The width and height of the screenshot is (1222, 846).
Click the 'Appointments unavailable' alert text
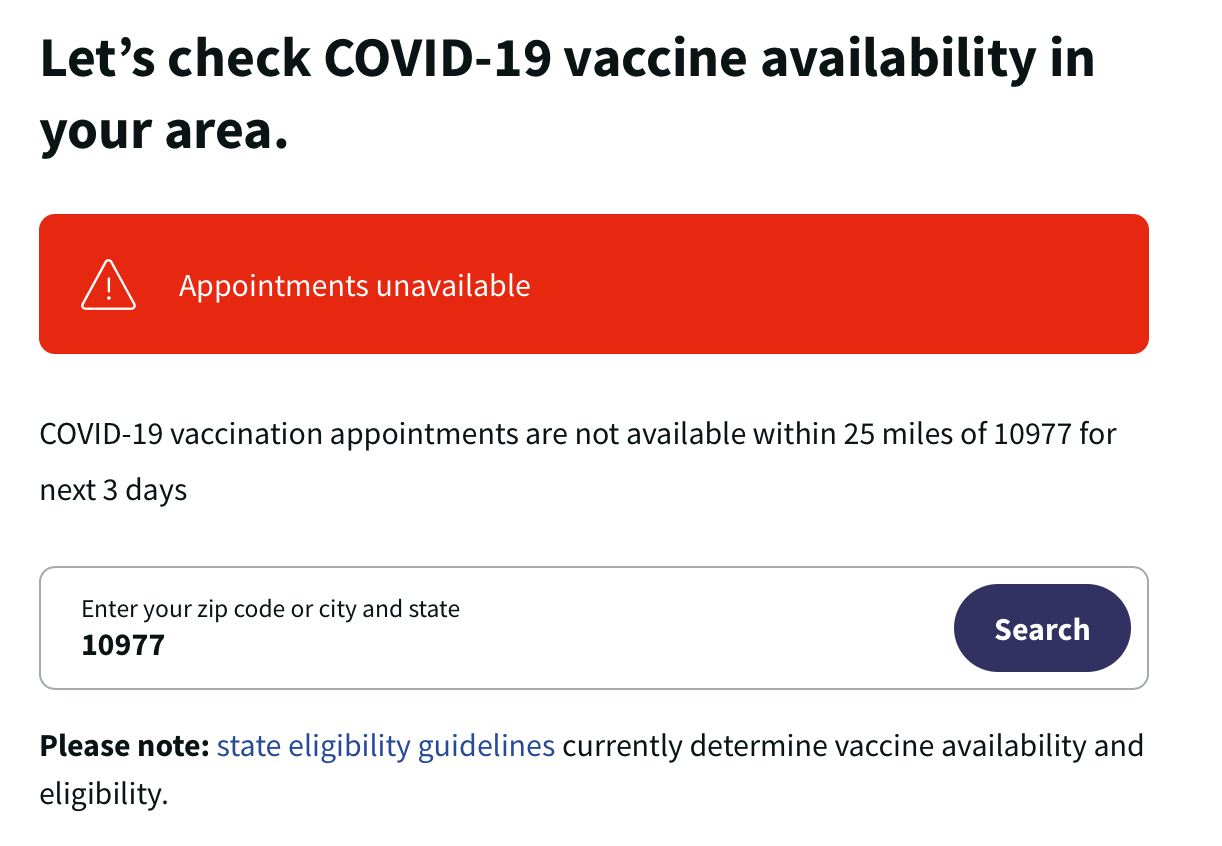[x=355, y=286]
